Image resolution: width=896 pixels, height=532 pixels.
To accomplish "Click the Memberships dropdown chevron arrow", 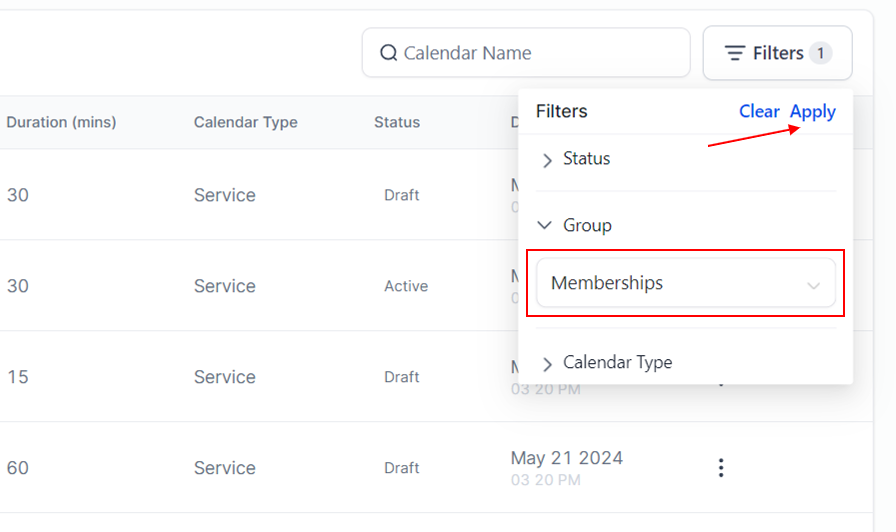I will coord(814,285).
